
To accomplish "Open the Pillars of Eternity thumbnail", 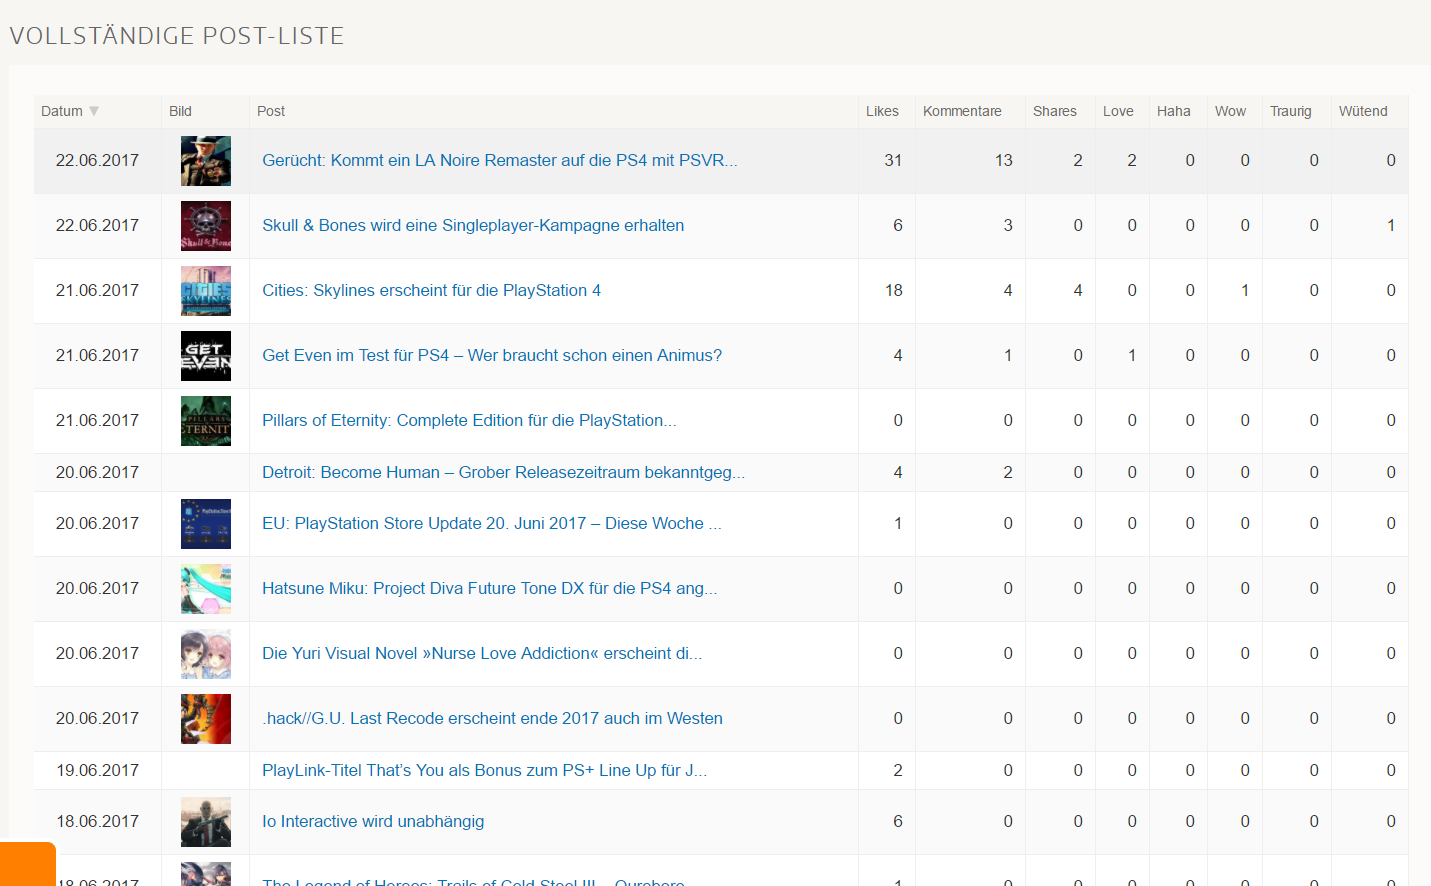I will click(206, 421).
